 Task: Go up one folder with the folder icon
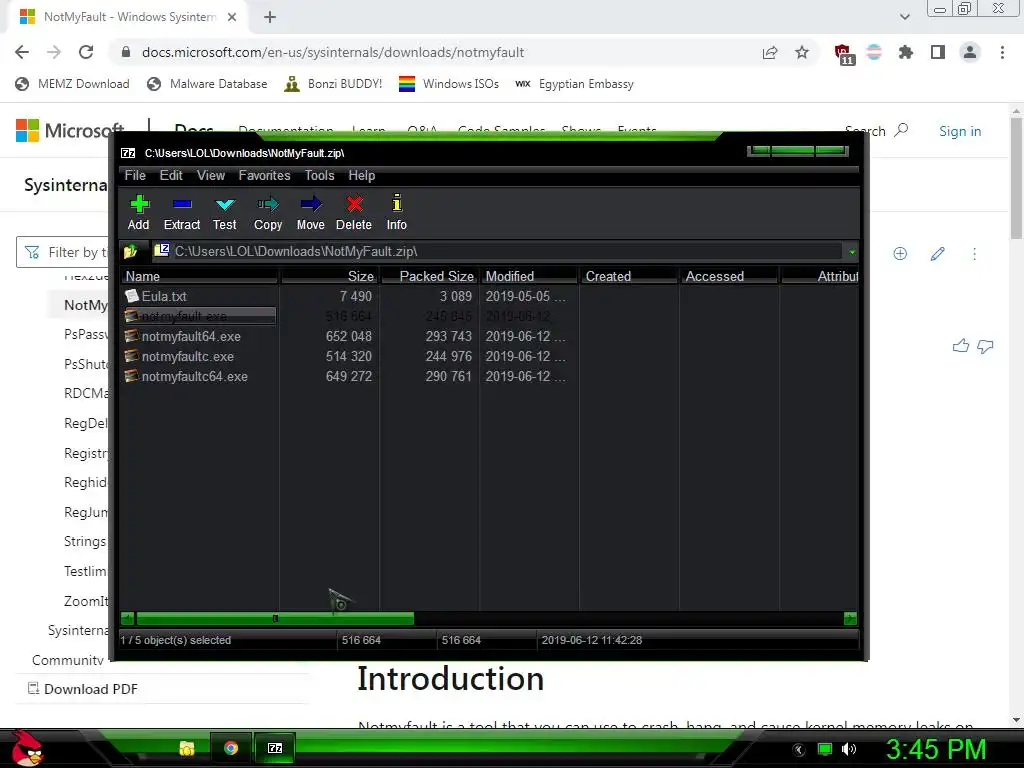131,251
